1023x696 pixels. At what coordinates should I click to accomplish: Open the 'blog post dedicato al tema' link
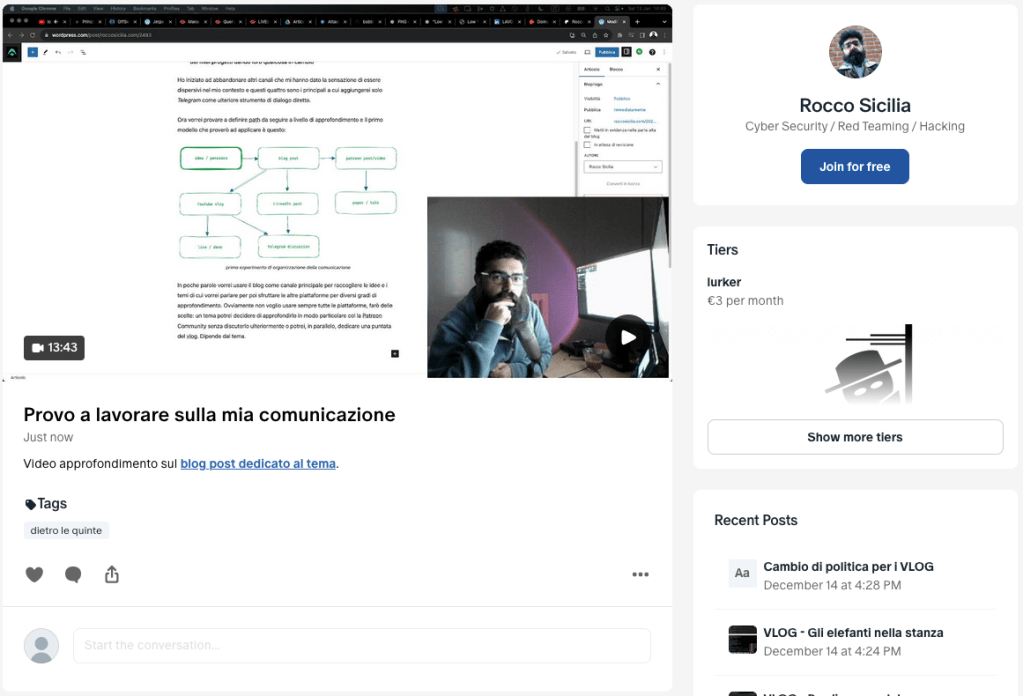(x=258, y=464)
